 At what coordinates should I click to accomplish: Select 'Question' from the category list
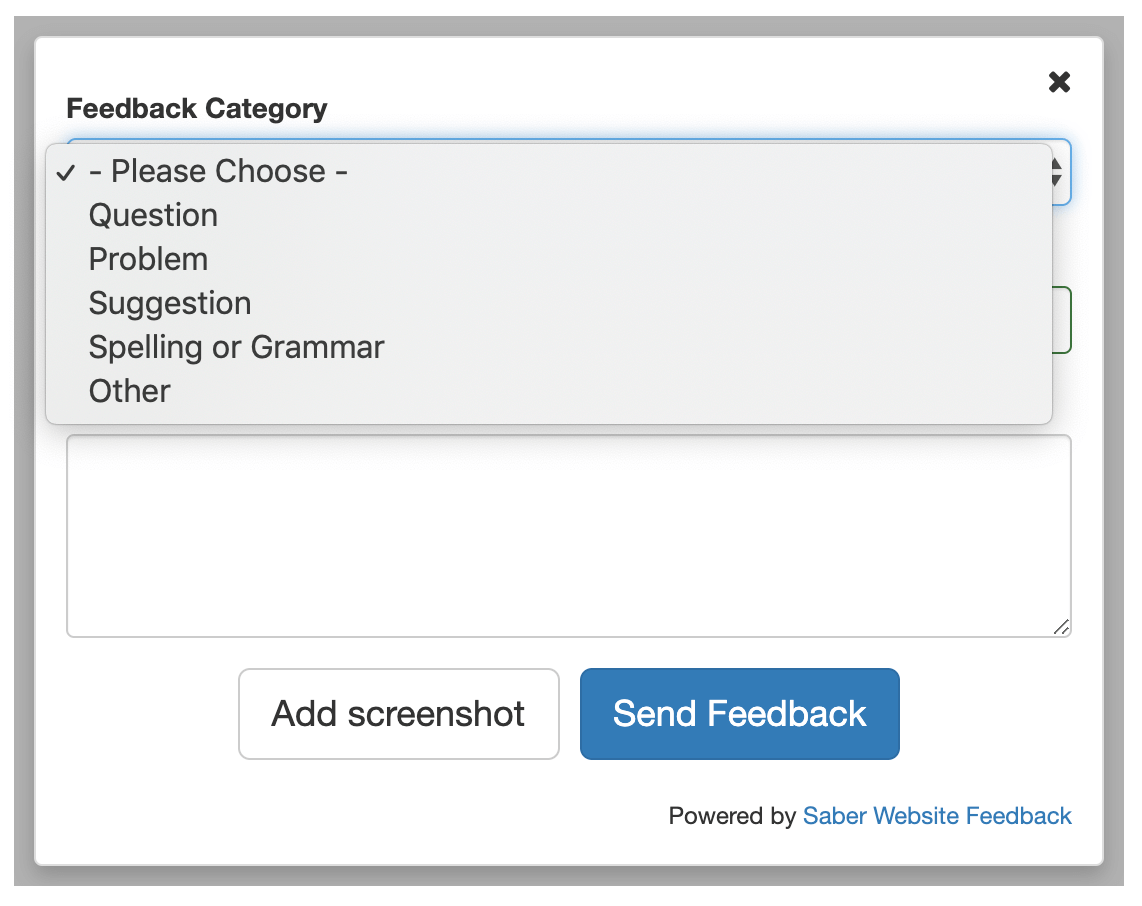point(153,215)
